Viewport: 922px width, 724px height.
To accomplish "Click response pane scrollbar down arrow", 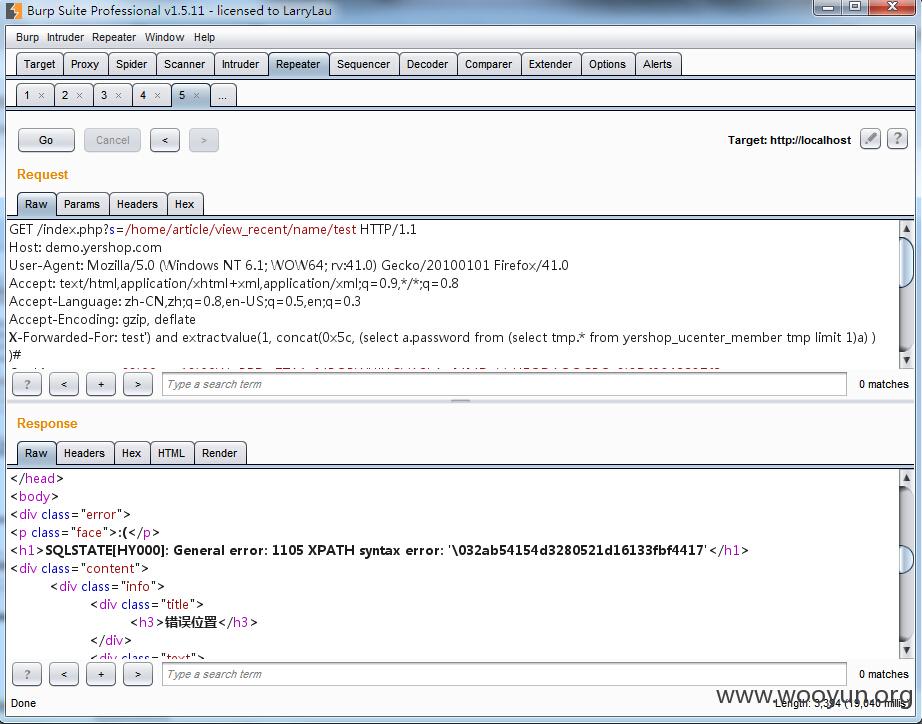I will [x=907, y=649].
